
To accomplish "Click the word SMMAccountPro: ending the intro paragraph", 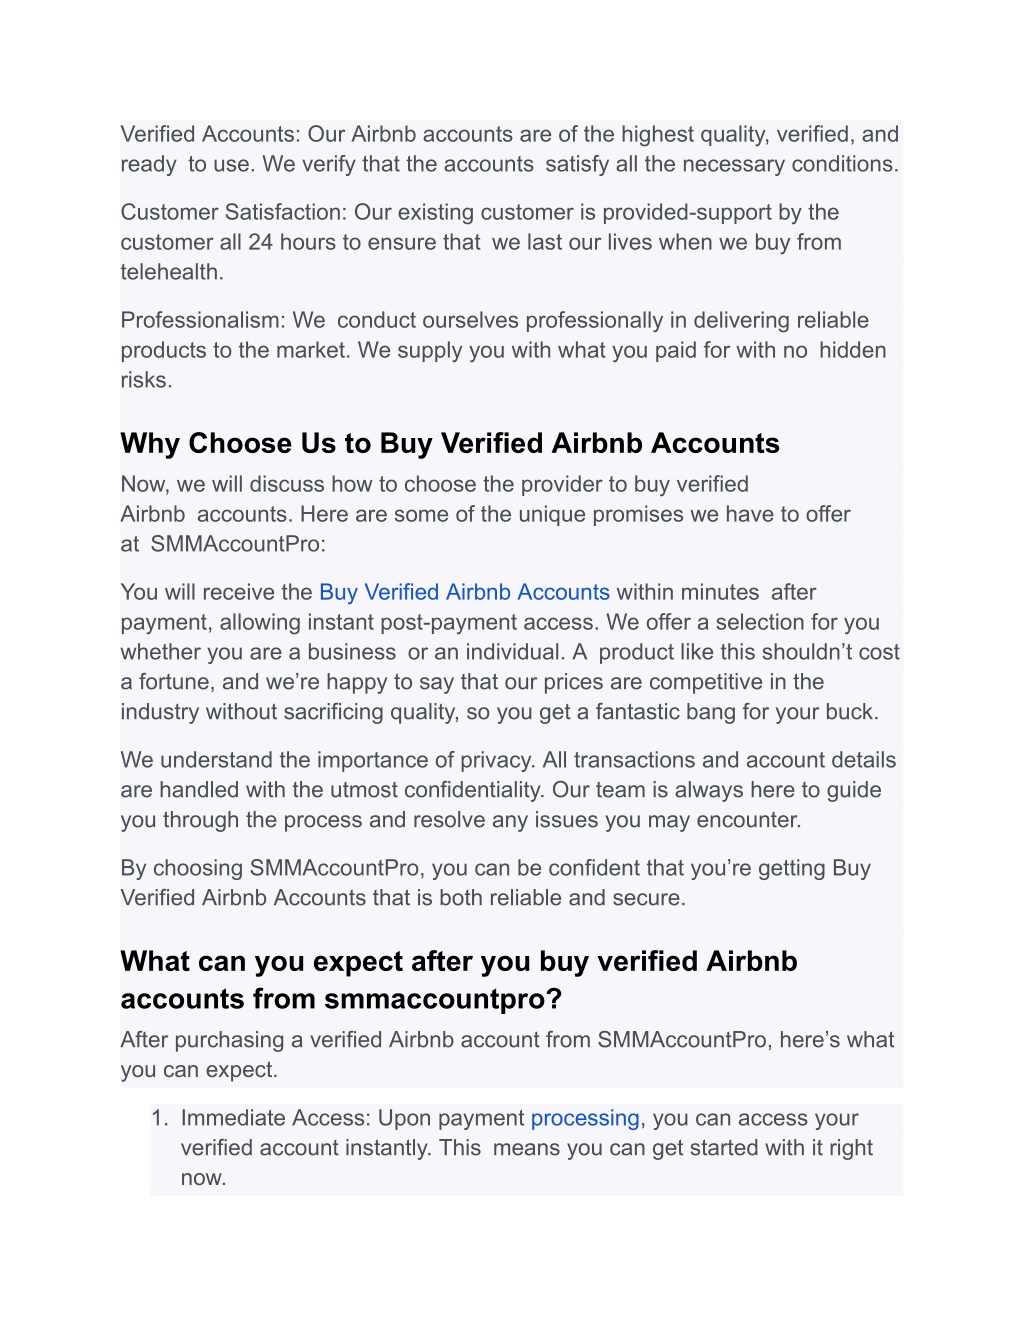I will (x=238, y=544).
